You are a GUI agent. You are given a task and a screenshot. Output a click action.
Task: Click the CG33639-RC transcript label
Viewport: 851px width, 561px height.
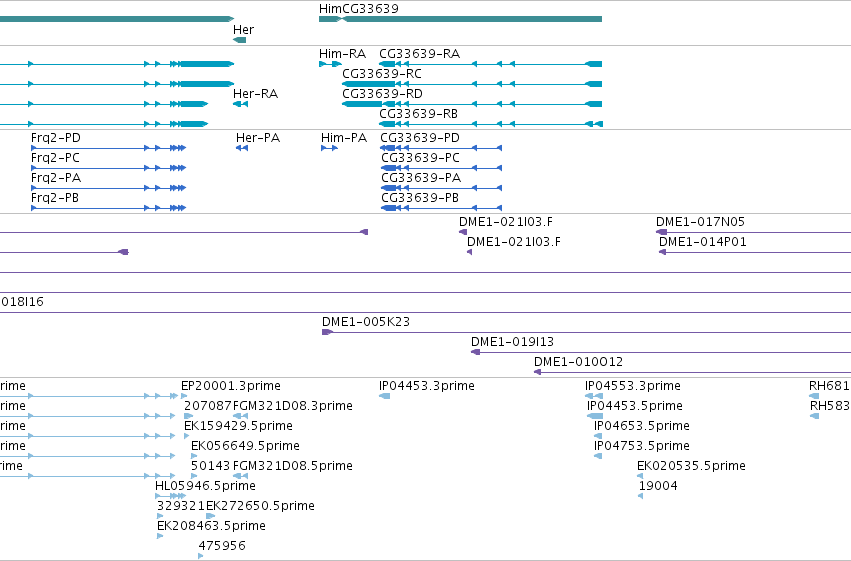click(382, 74)
